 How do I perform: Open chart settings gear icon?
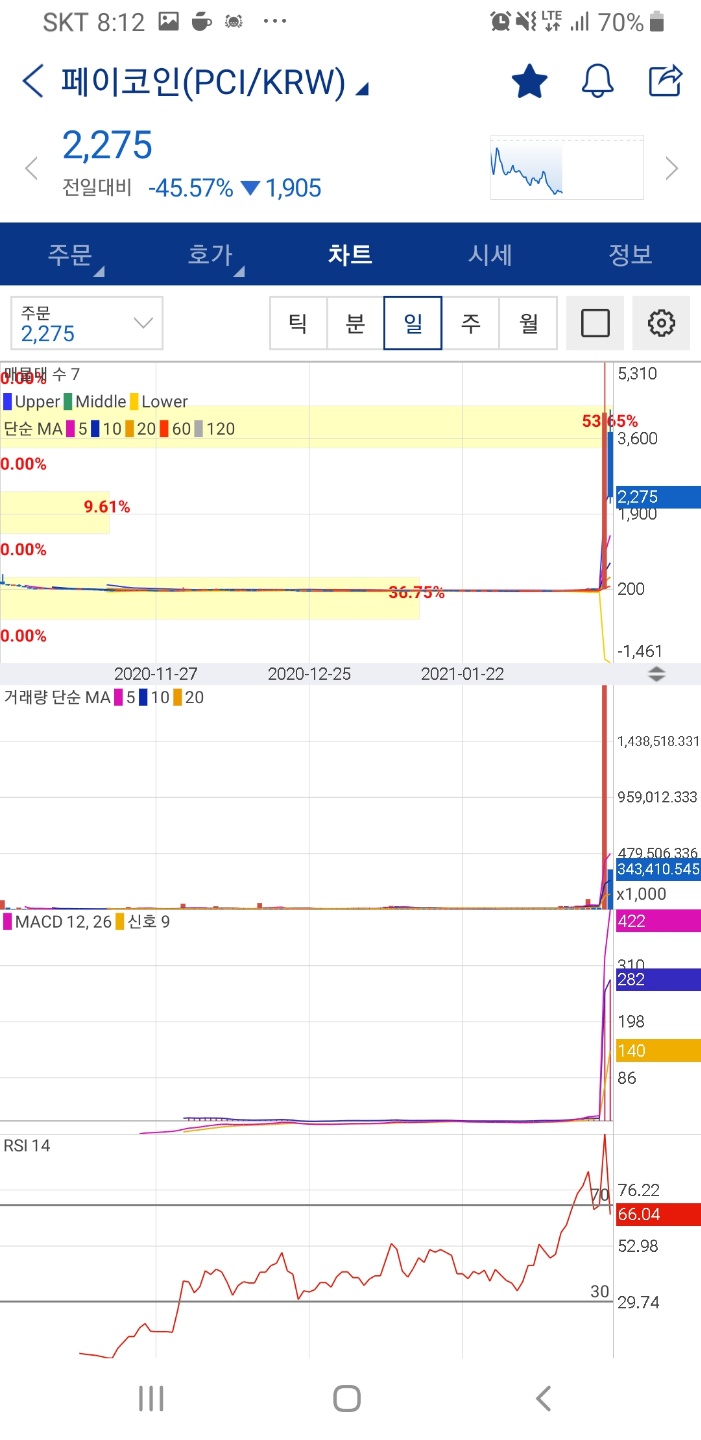click(x=661, y=323)
